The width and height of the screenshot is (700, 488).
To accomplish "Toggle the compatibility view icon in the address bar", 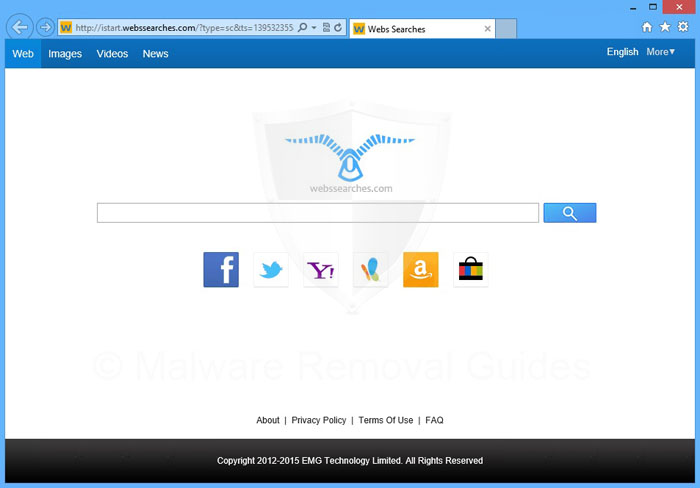I will pos(326,28).
